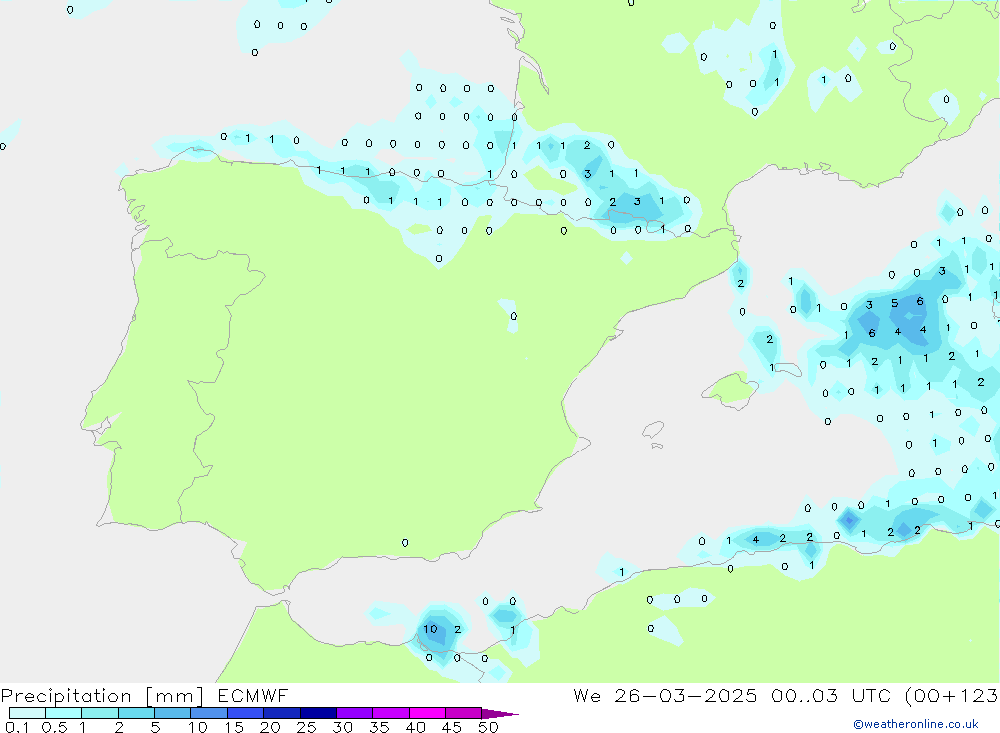Click the island of Ibiza on the map
The image size is (1000, 733).
point(653,430)
